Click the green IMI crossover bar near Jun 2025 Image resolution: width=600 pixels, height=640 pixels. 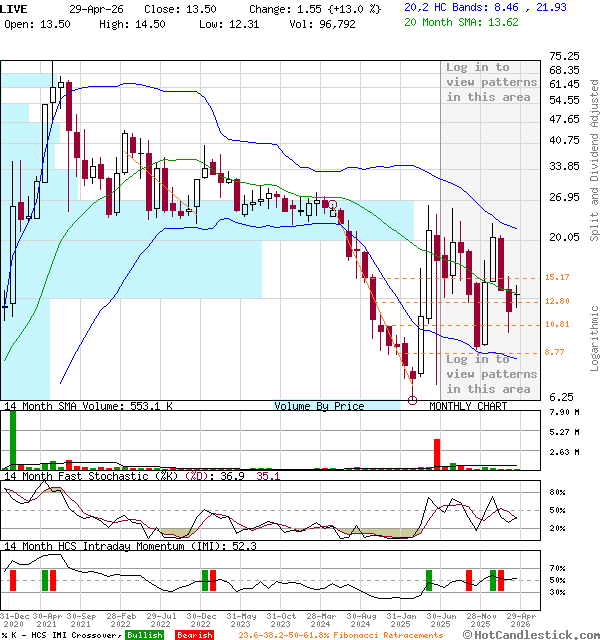coord(429,580)
